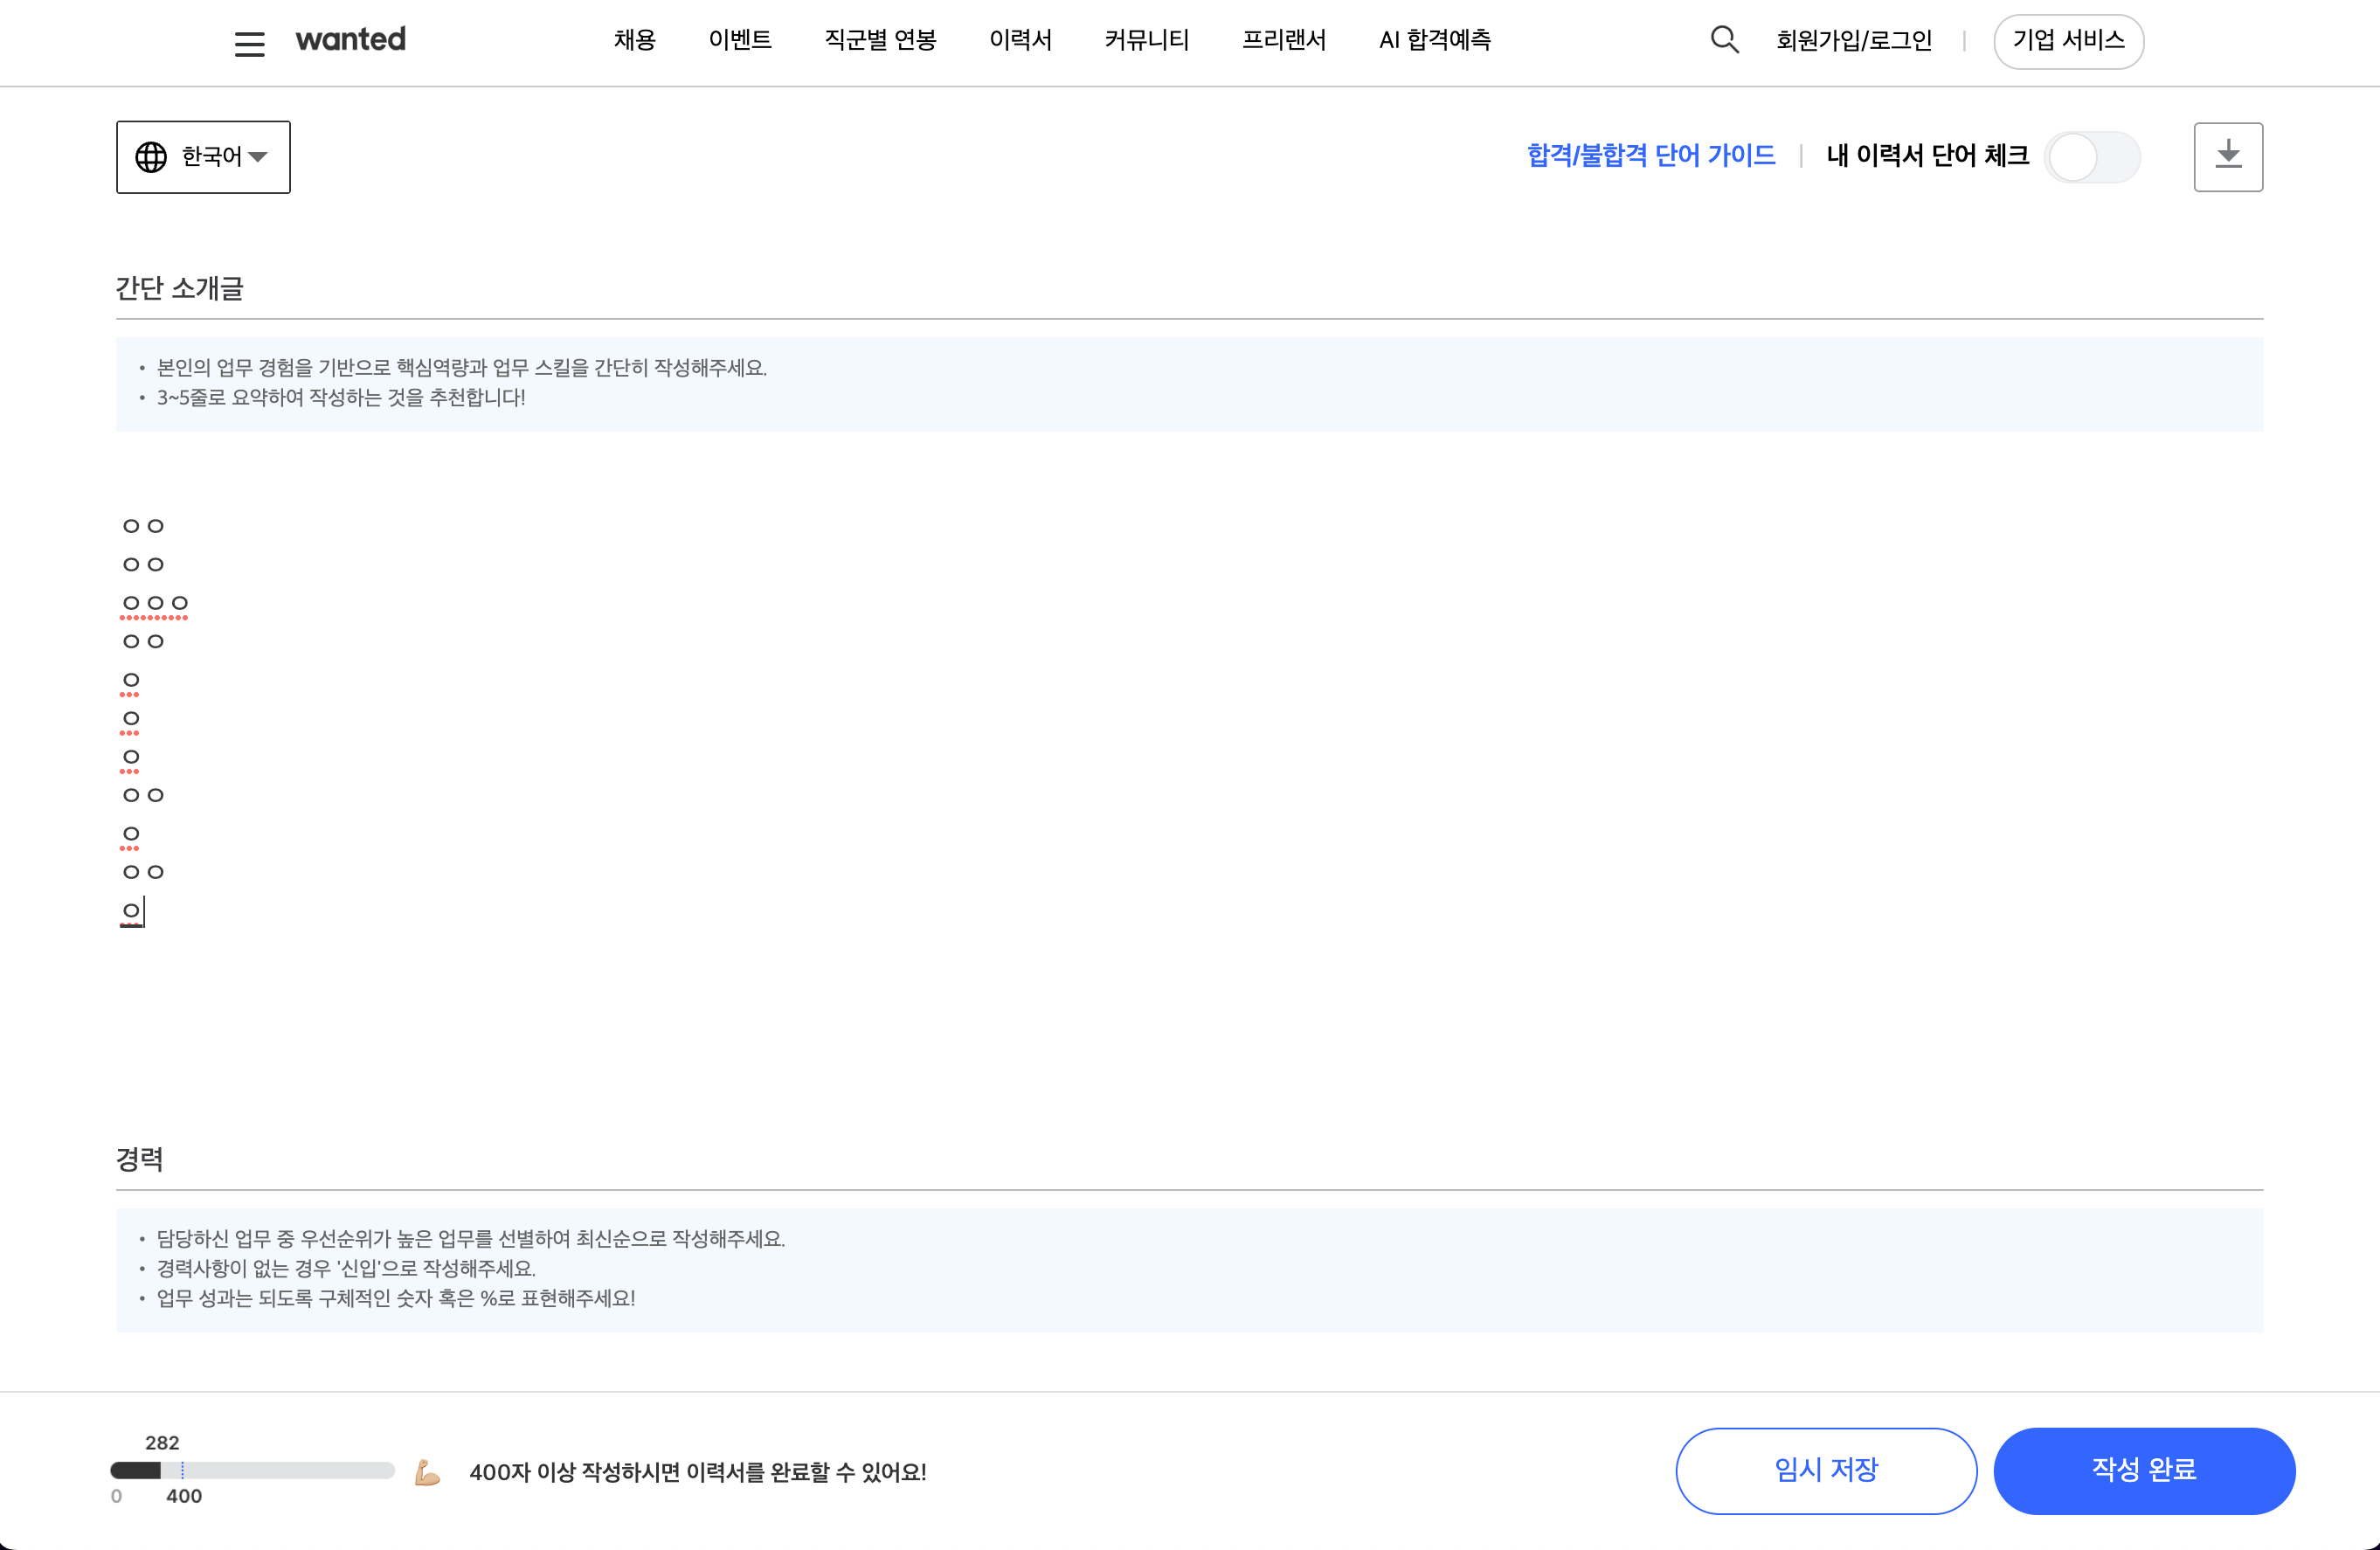Open the 채용 menu
Image resolution: width=2380 pixels, height=1550 pixels.
pos(634,40)
